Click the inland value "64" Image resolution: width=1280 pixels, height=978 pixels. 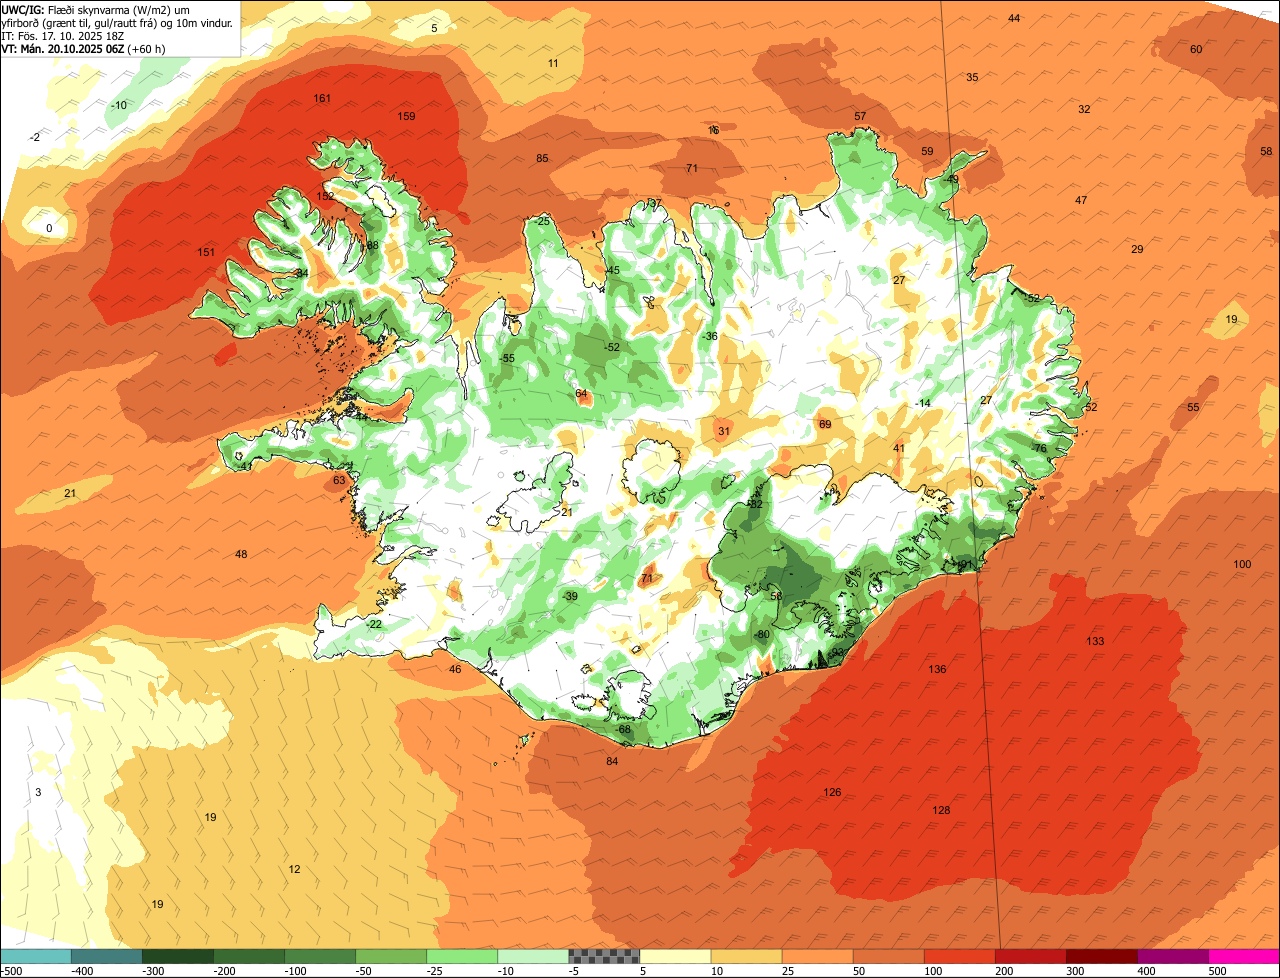point(581,394)
